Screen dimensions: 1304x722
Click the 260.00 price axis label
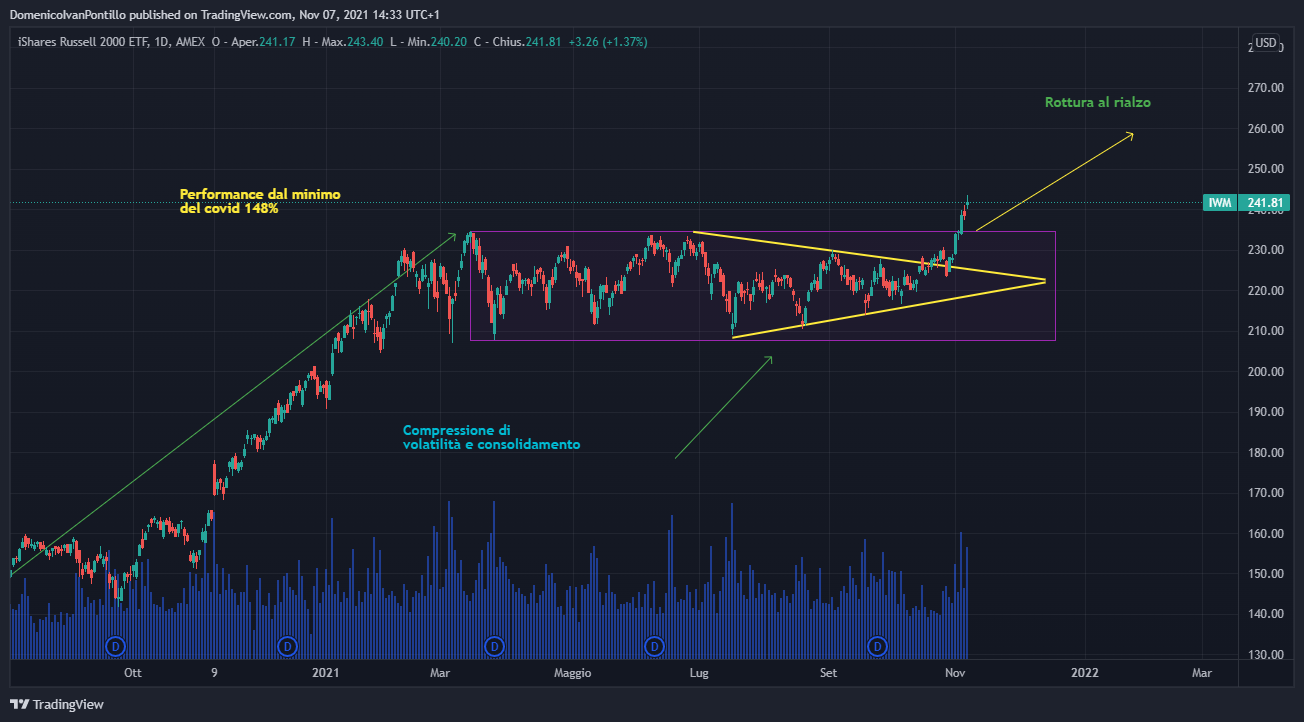click(1264, 129)
